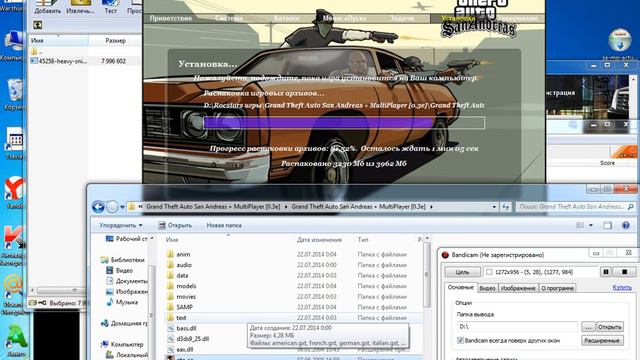Select the 45258-heavy-sni file in WinRAR

point(59,61)
